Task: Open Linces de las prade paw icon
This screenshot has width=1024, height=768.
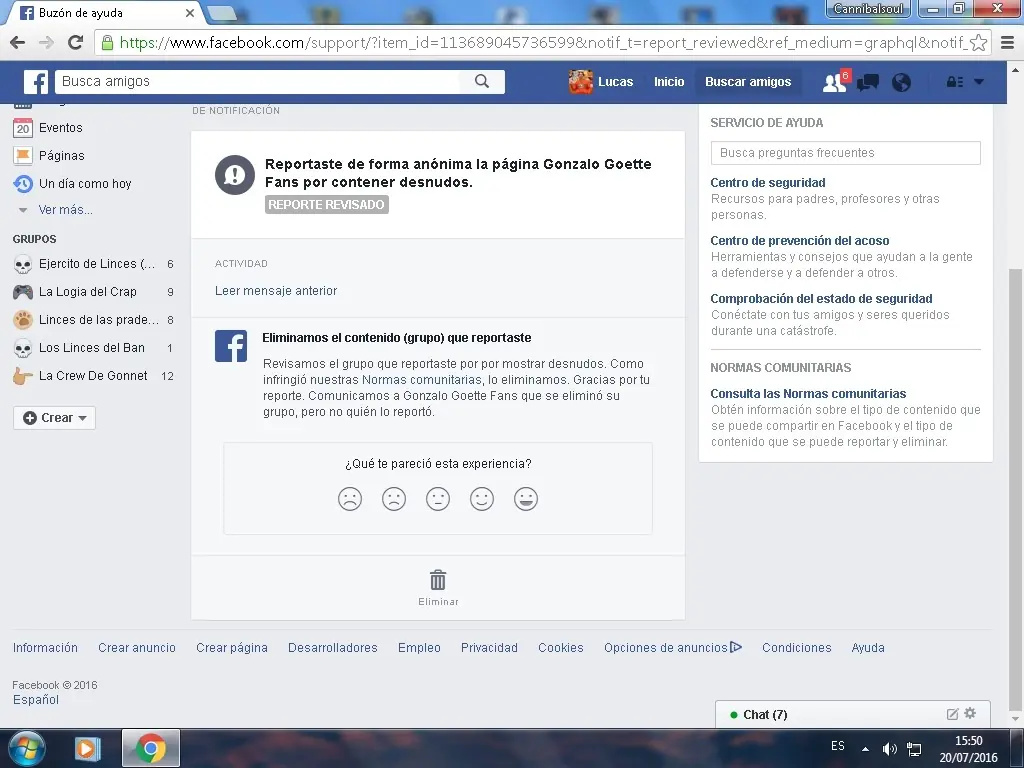Action: 23,320
